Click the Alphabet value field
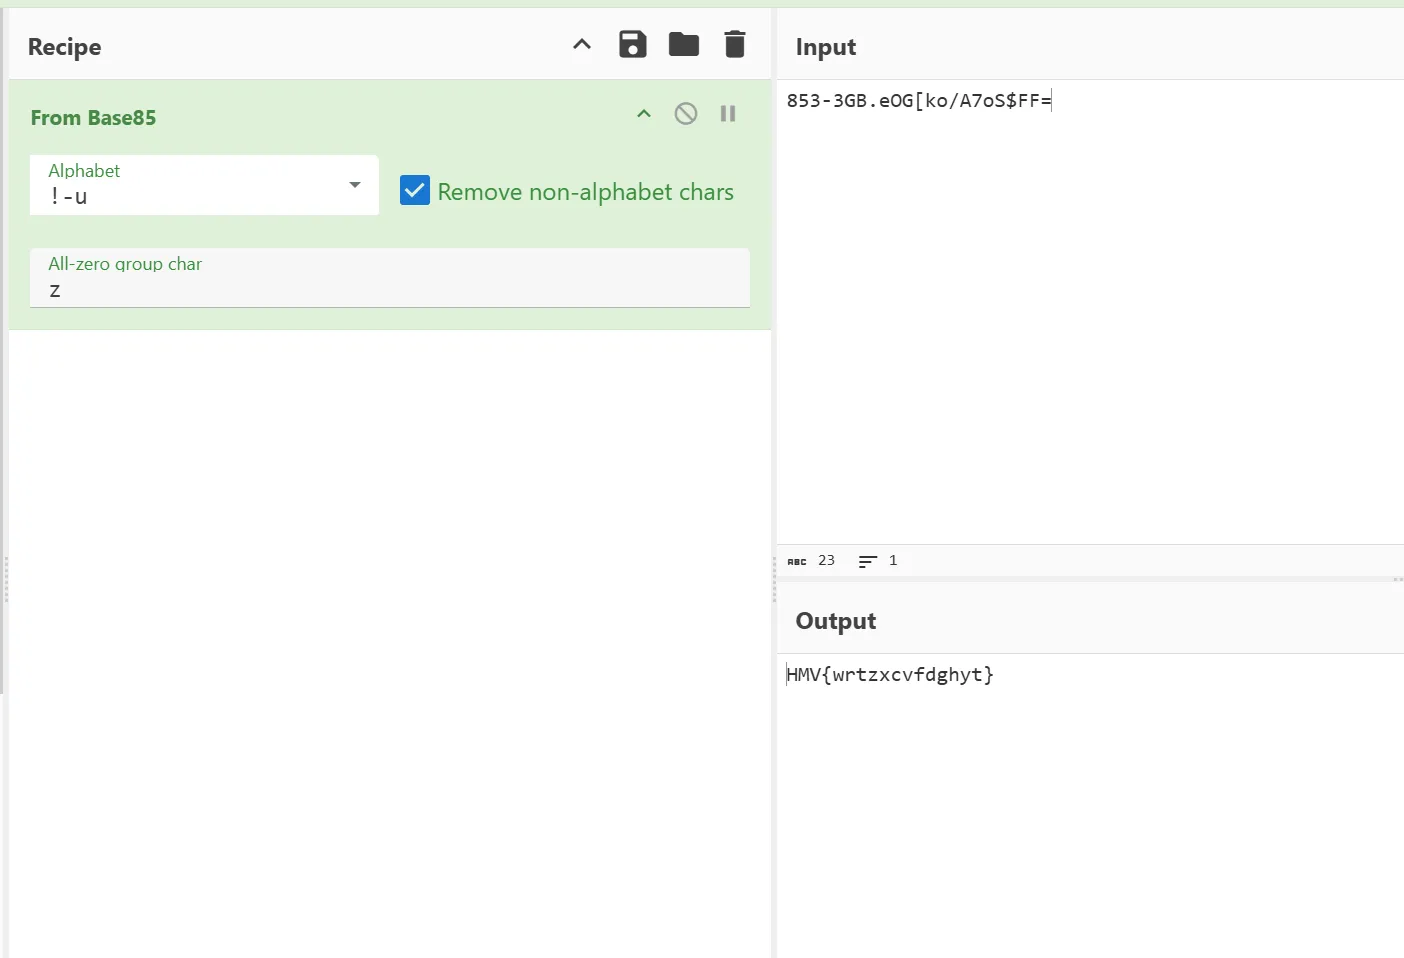This screenshot has width=1404, height=958. [x=190, y=197]
